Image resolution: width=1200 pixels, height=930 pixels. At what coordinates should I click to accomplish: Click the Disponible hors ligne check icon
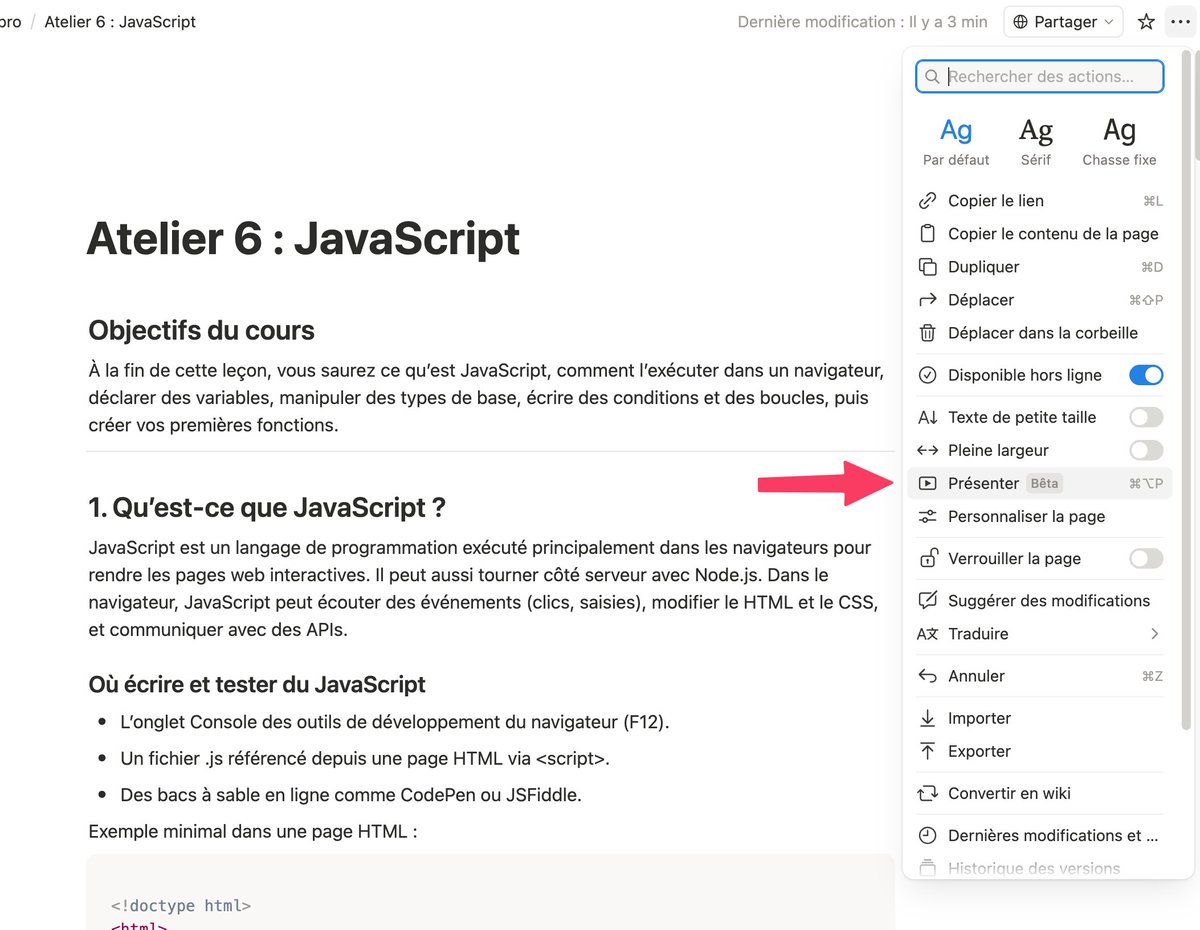point(928,375)
